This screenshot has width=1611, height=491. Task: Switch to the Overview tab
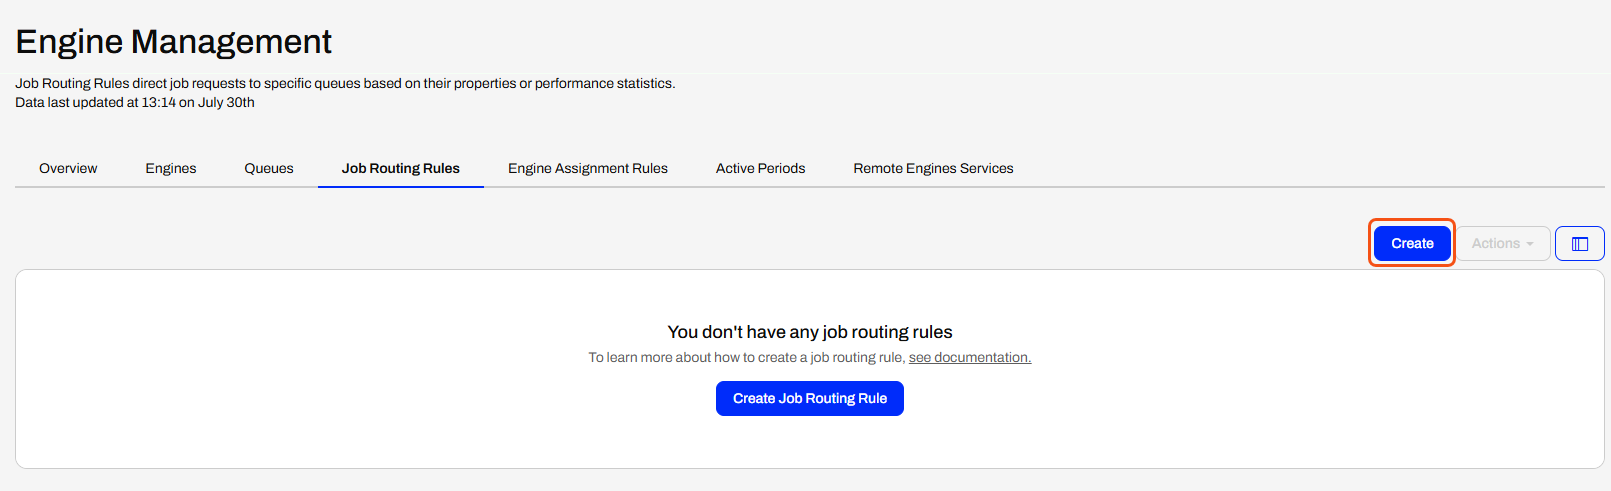click(68, 168)
